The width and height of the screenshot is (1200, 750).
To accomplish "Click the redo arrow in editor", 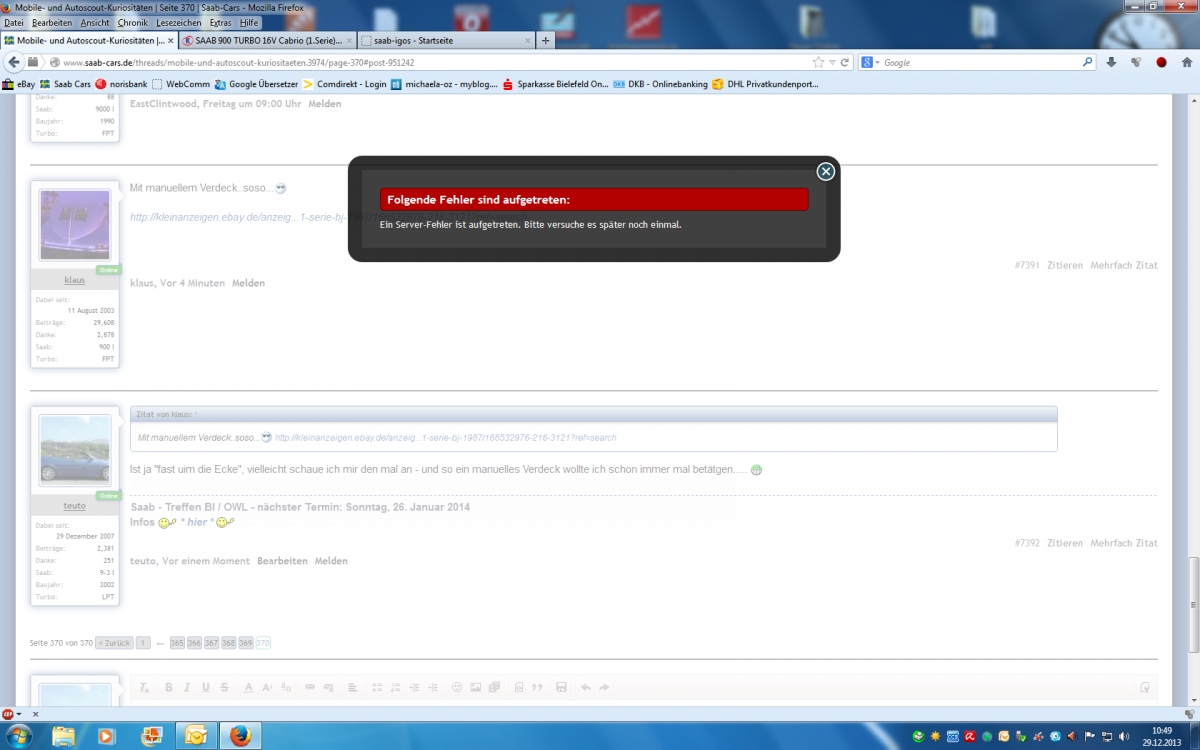I will (604, 687).
